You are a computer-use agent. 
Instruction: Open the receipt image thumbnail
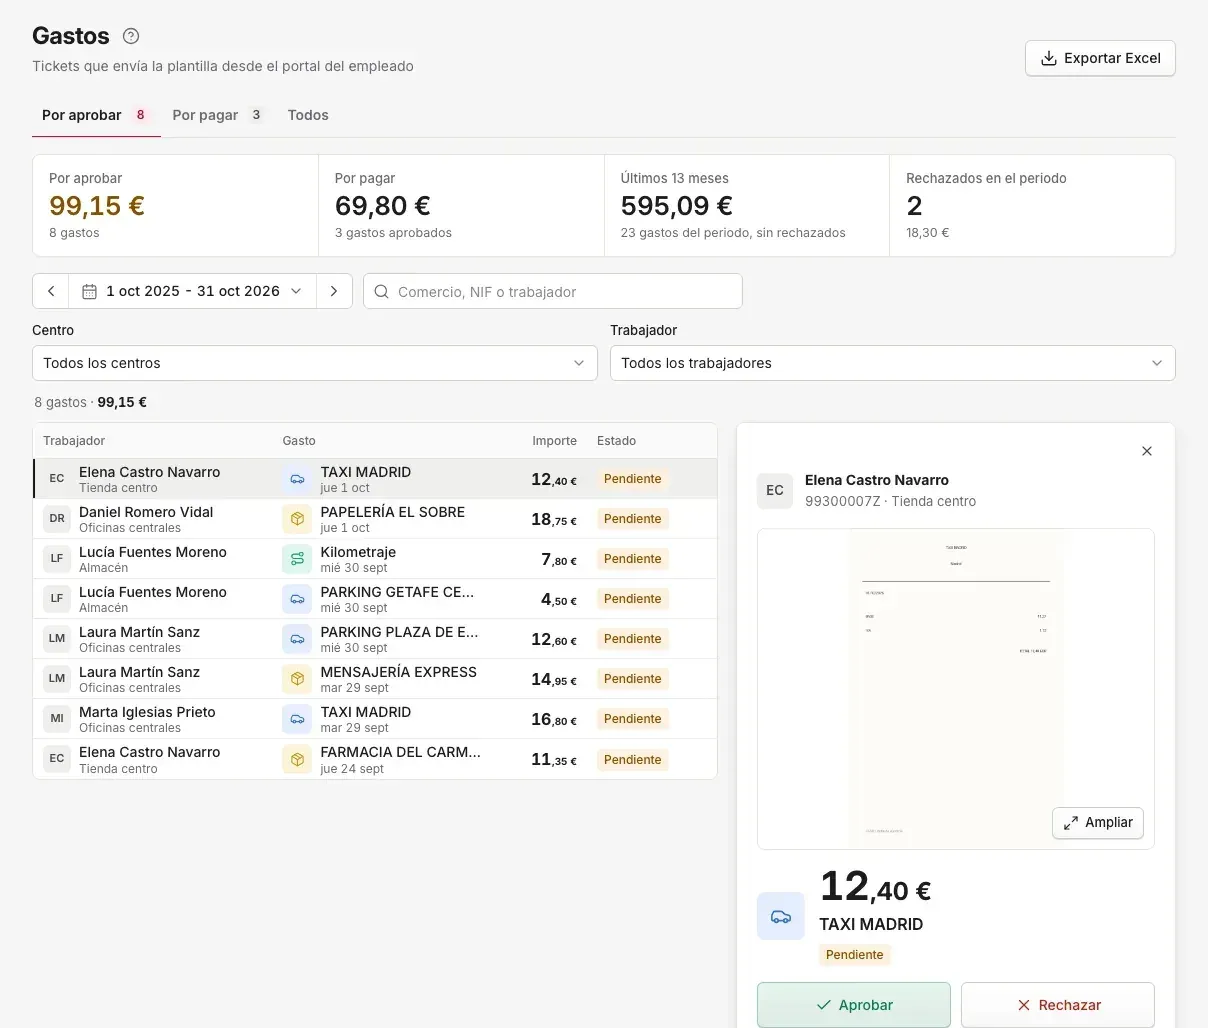[x=956, y=689]
